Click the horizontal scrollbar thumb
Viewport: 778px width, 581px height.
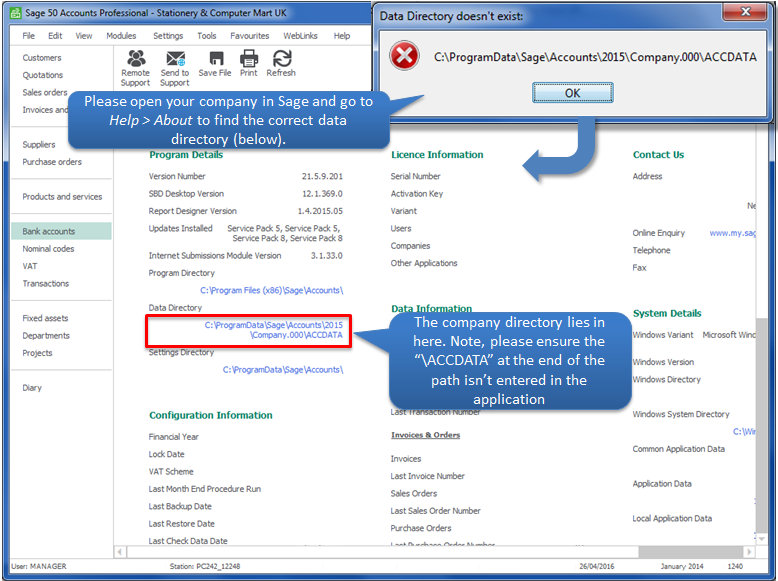691,552
